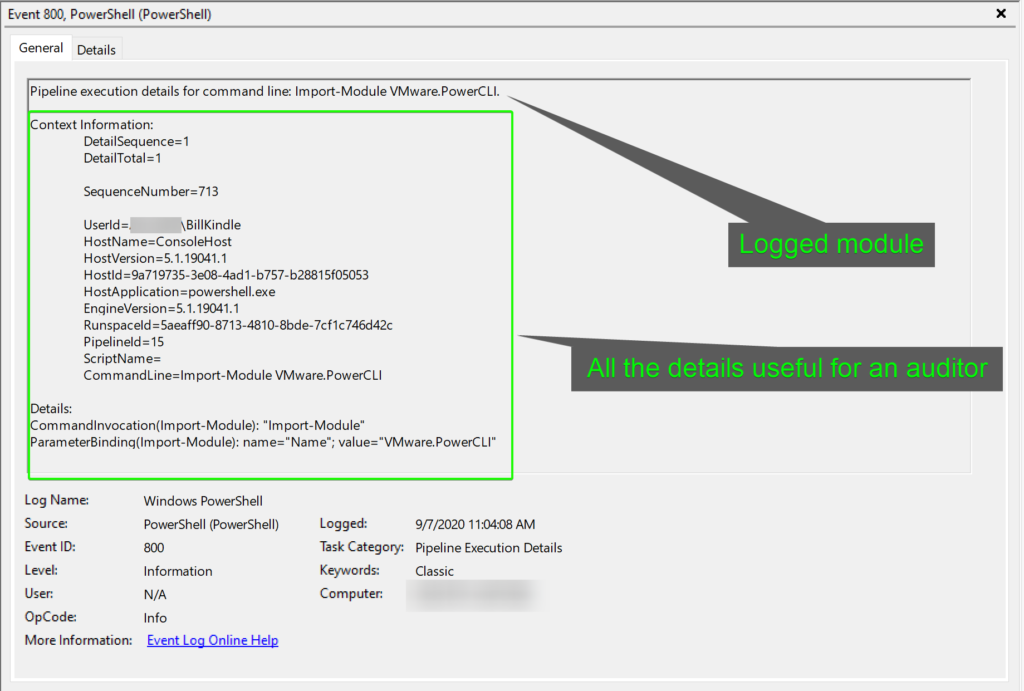Click the Keywords value Classic

[x=434, y=571]
